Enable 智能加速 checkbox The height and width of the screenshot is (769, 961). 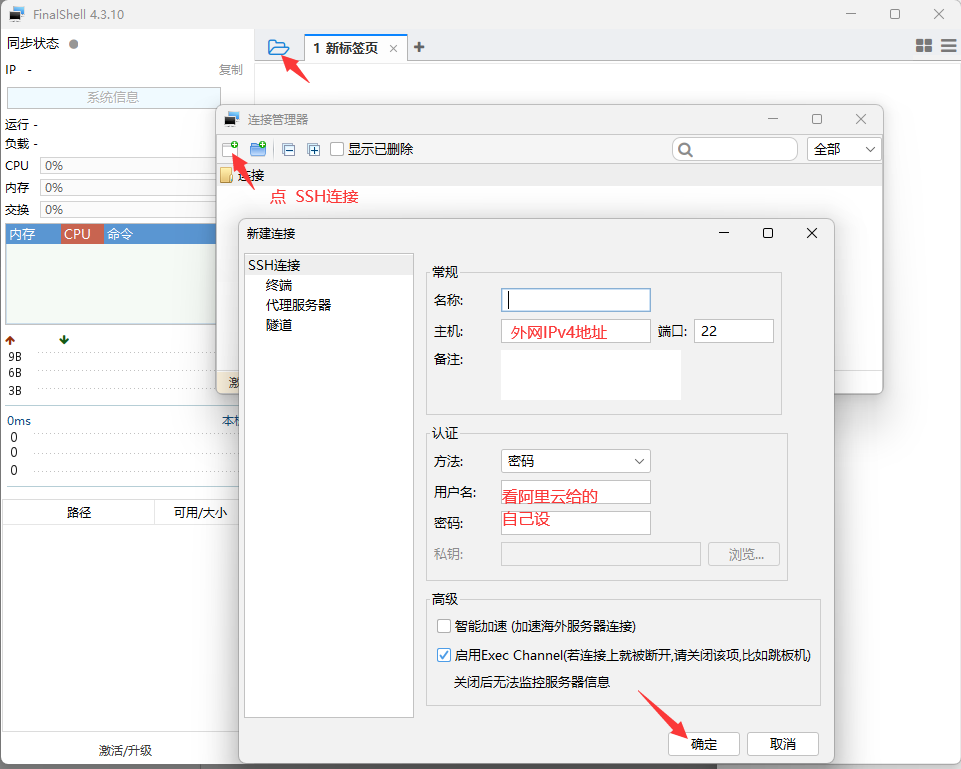coord(445,626)
